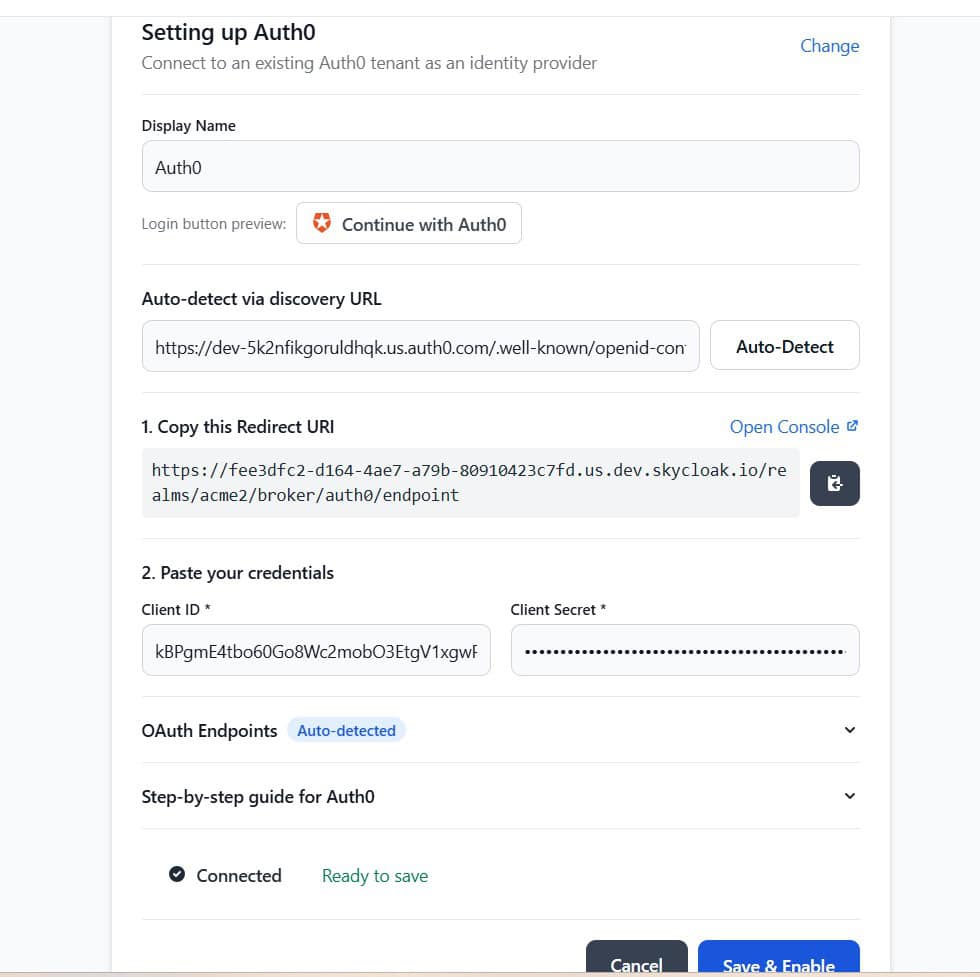Click the OAuth Endpoints section title
The height and width of the screenshot is (977, 980).
coord(210,731)
